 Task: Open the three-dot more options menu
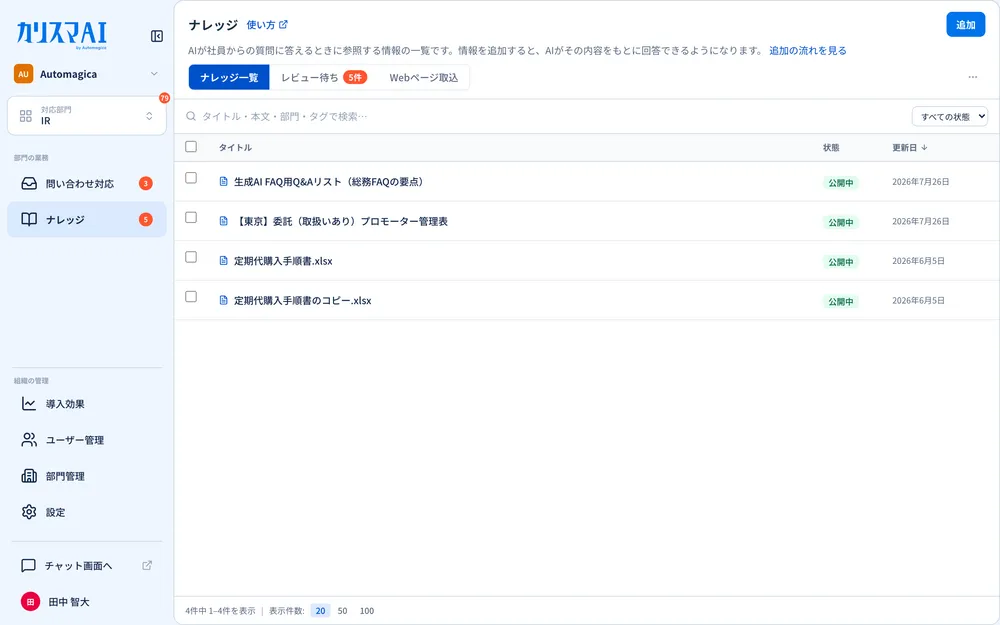click(x=973, y=77)
